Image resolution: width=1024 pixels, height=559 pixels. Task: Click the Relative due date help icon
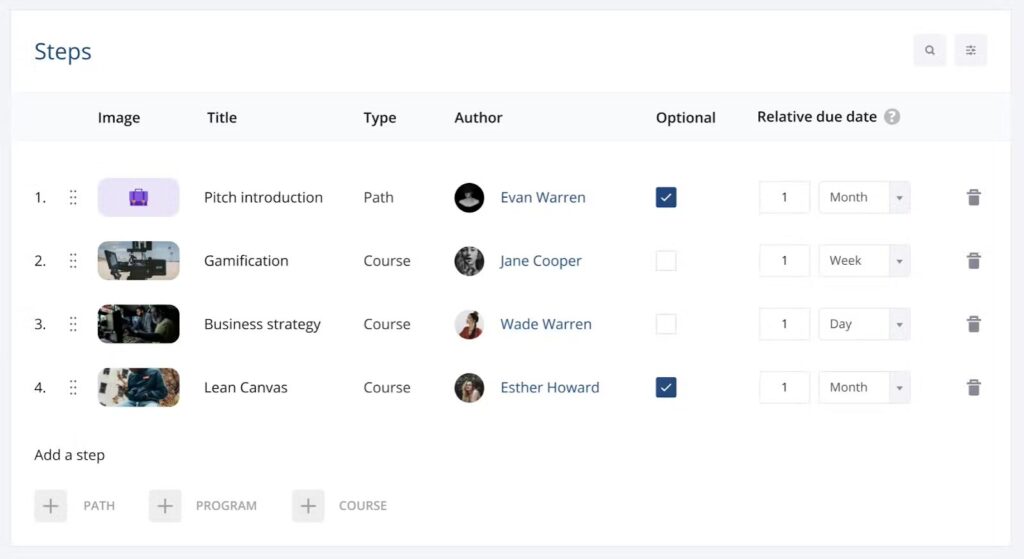(x=892, y=117)
